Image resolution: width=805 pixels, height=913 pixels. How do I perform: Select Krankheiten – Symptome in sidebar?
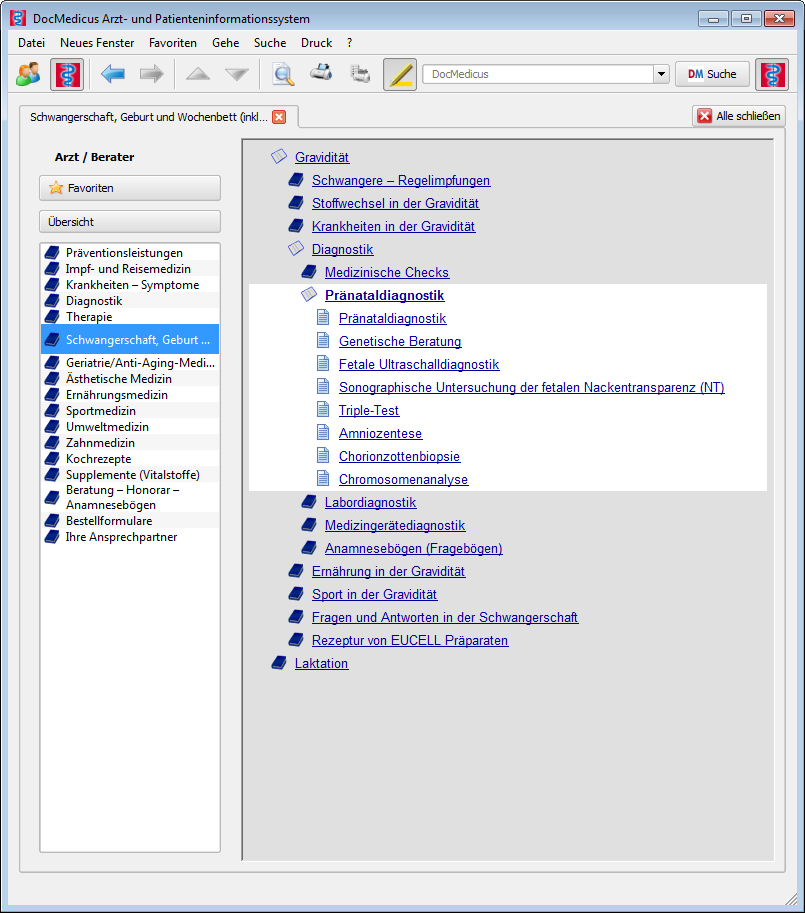click(130, 285)
